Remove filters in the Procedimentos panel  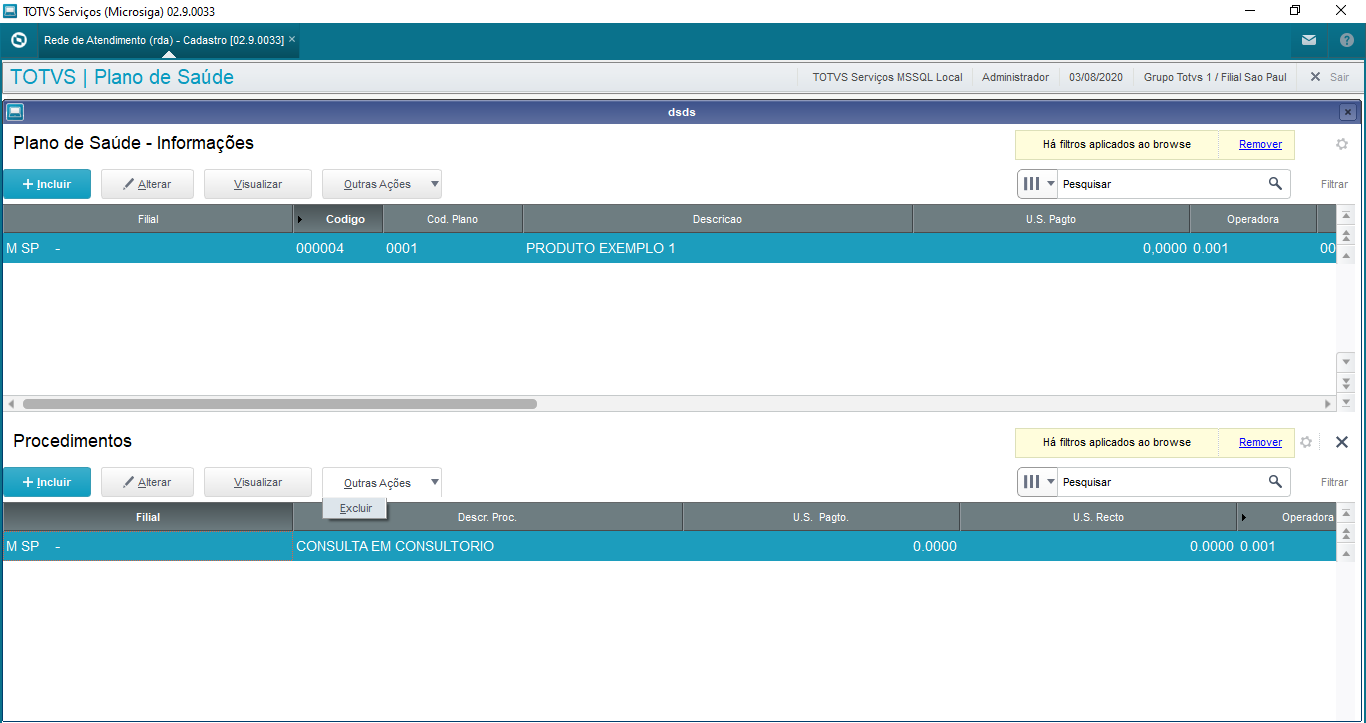(1260, 442)
